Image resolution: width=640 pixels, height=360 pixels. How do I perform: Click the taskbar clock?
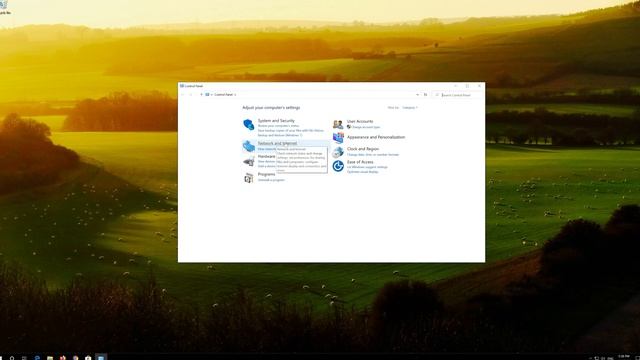(624, 357)
